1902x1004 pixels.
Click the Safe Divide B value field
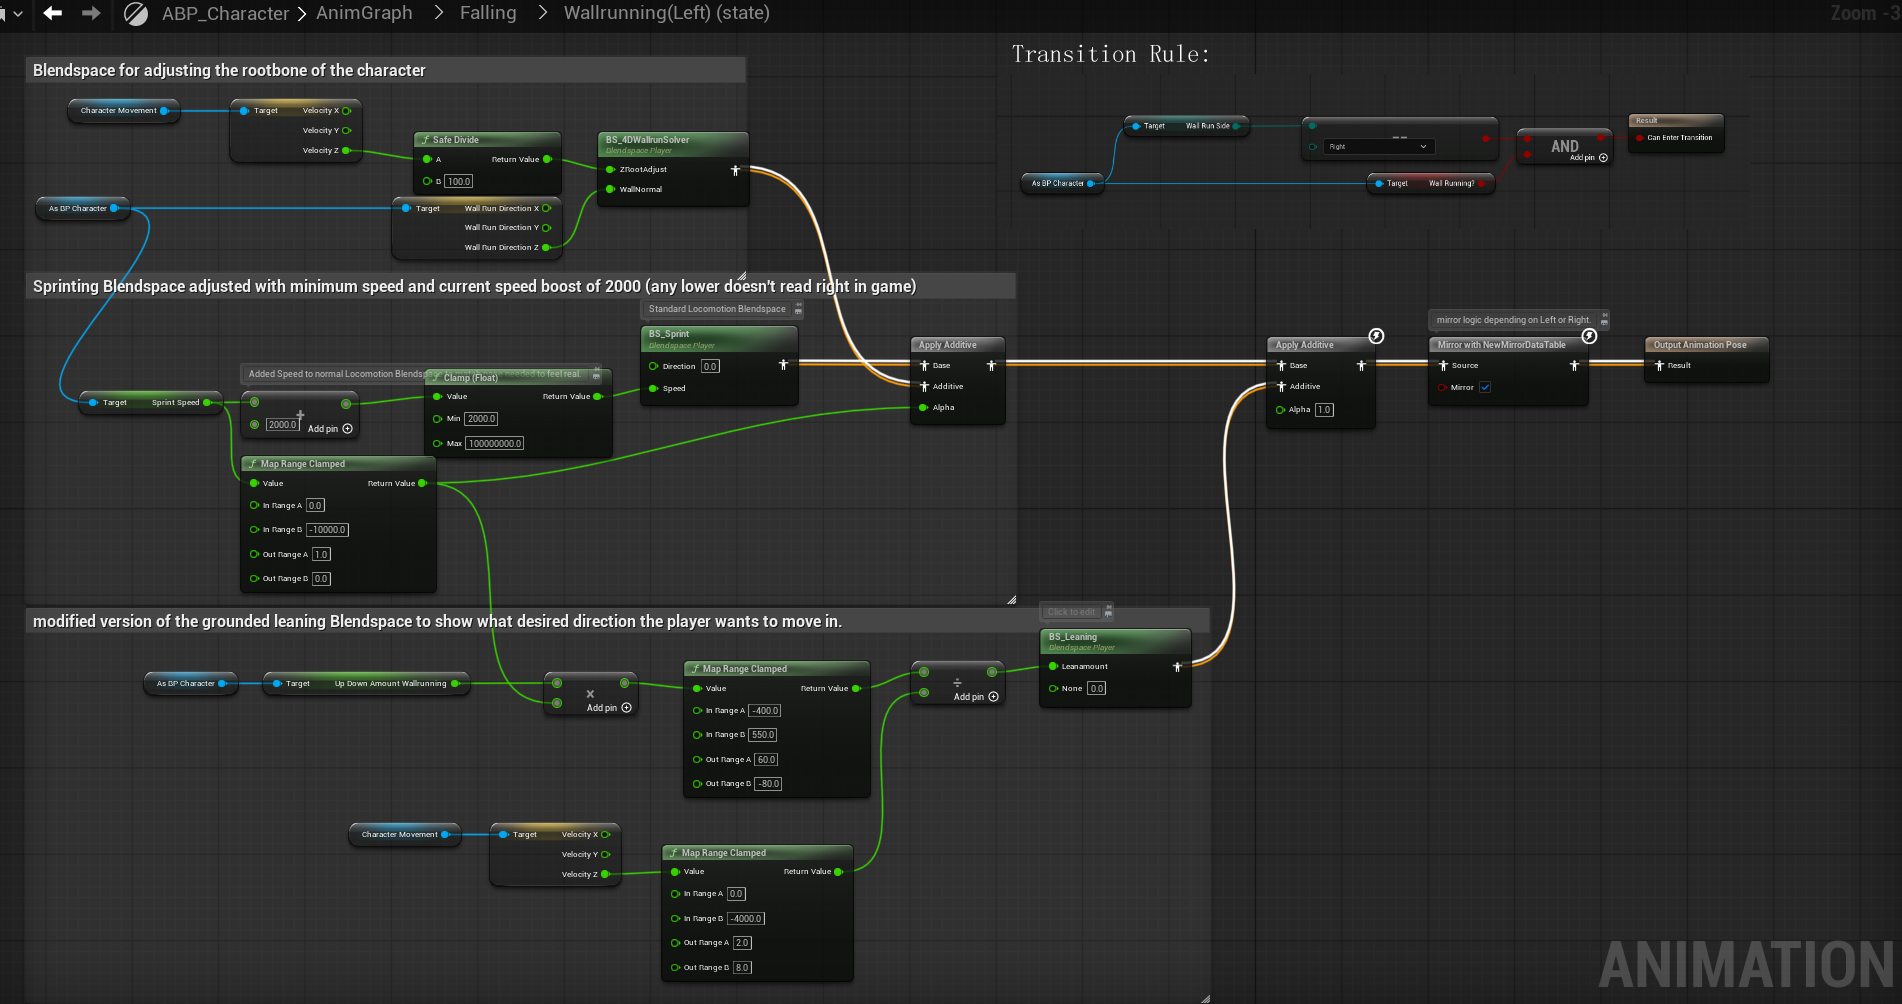pyautogui.click(x=459, y=182)
